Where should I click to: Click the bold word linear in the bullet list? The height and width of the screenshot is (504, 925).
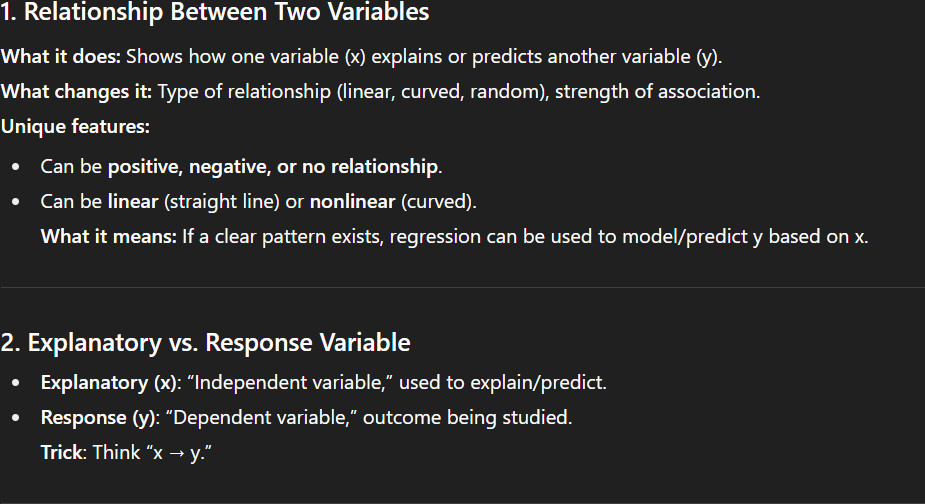pyautogui.click(x=133, y=202)
